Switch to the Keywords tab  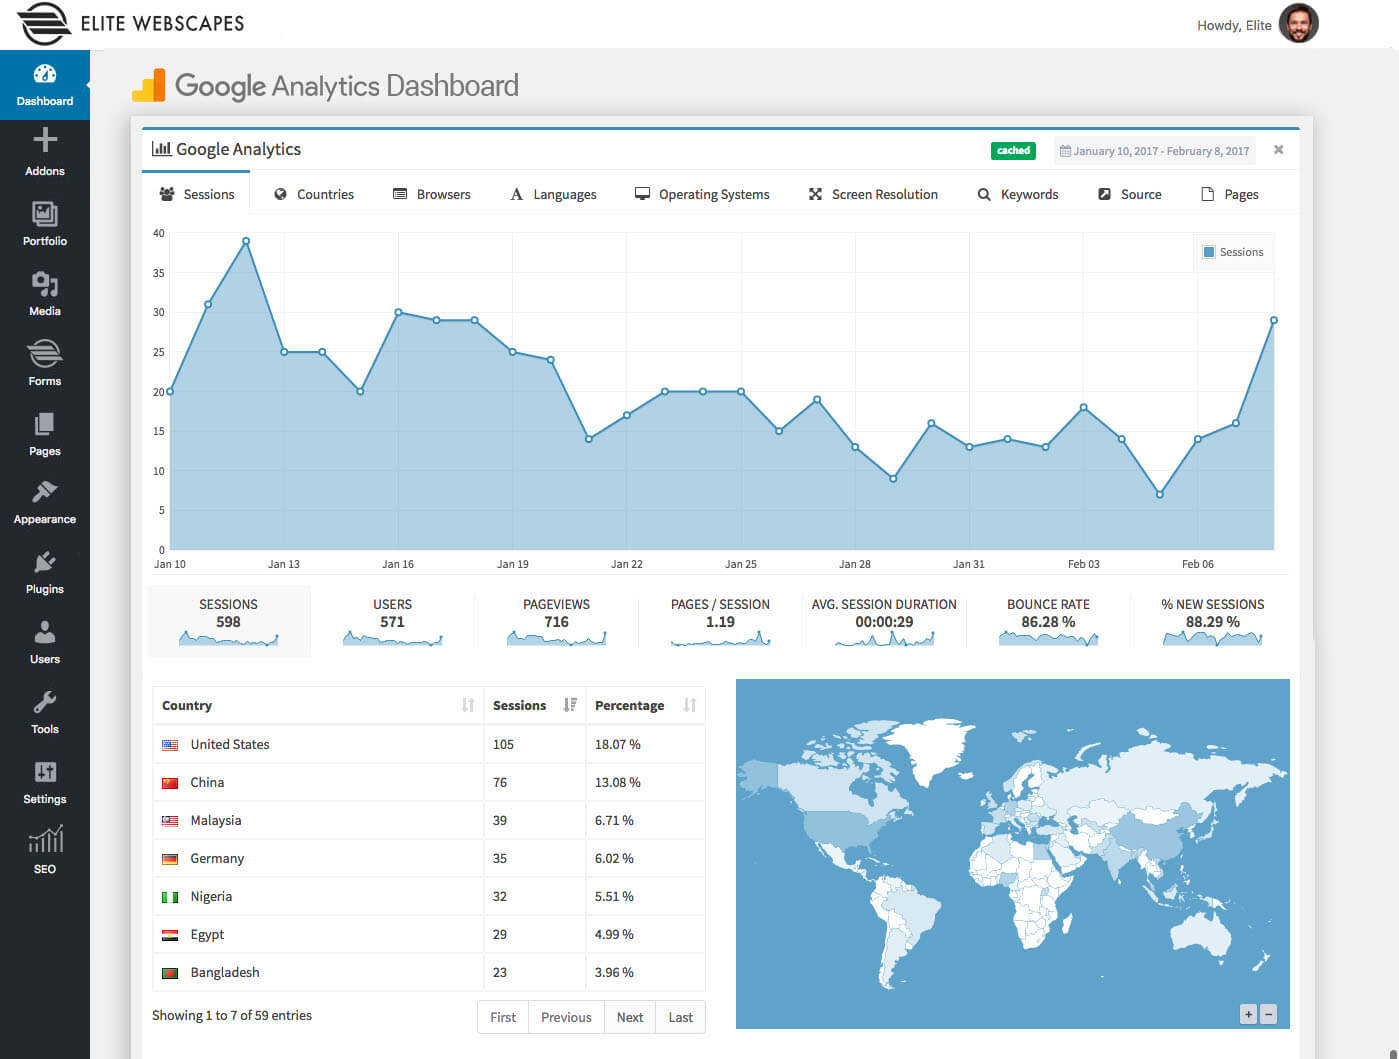tap(1018, 194)
